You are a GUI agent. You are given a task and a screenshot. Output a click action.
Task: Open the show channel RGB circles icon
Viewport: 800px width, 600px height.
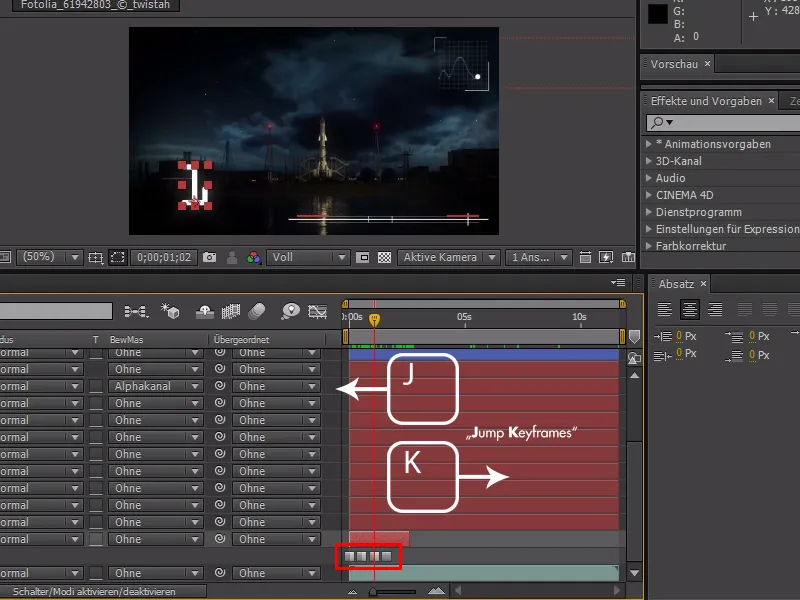click(254, 258)
